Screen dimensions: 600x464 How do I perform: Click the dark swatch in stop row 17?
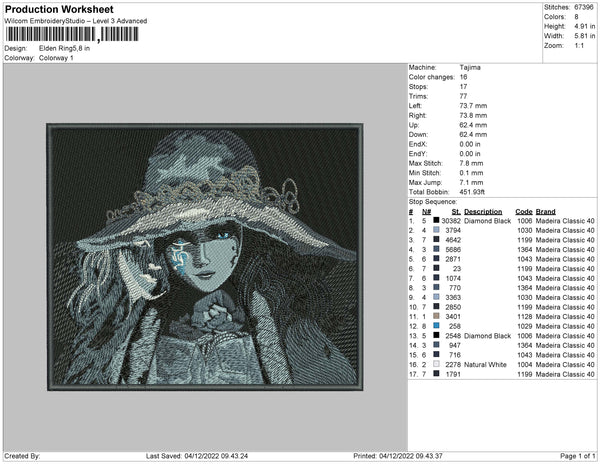click(436, 373)
